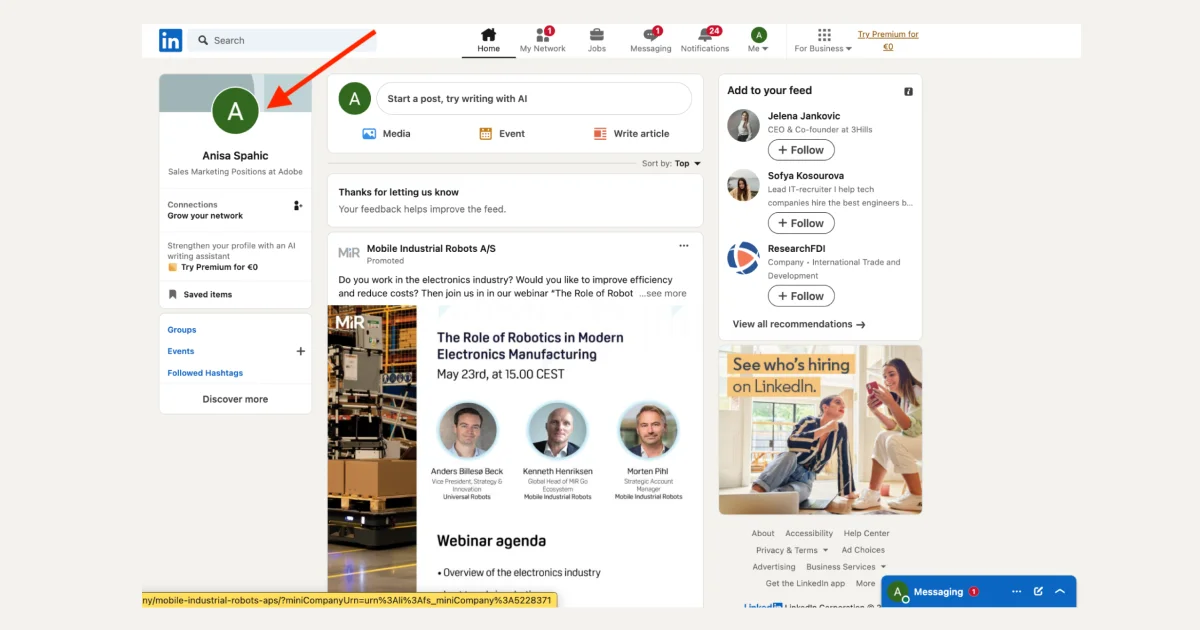Open Sofya Kosourova's profile photo
Viewport: 1200px width, 630px height.
(x=743, y=185)
